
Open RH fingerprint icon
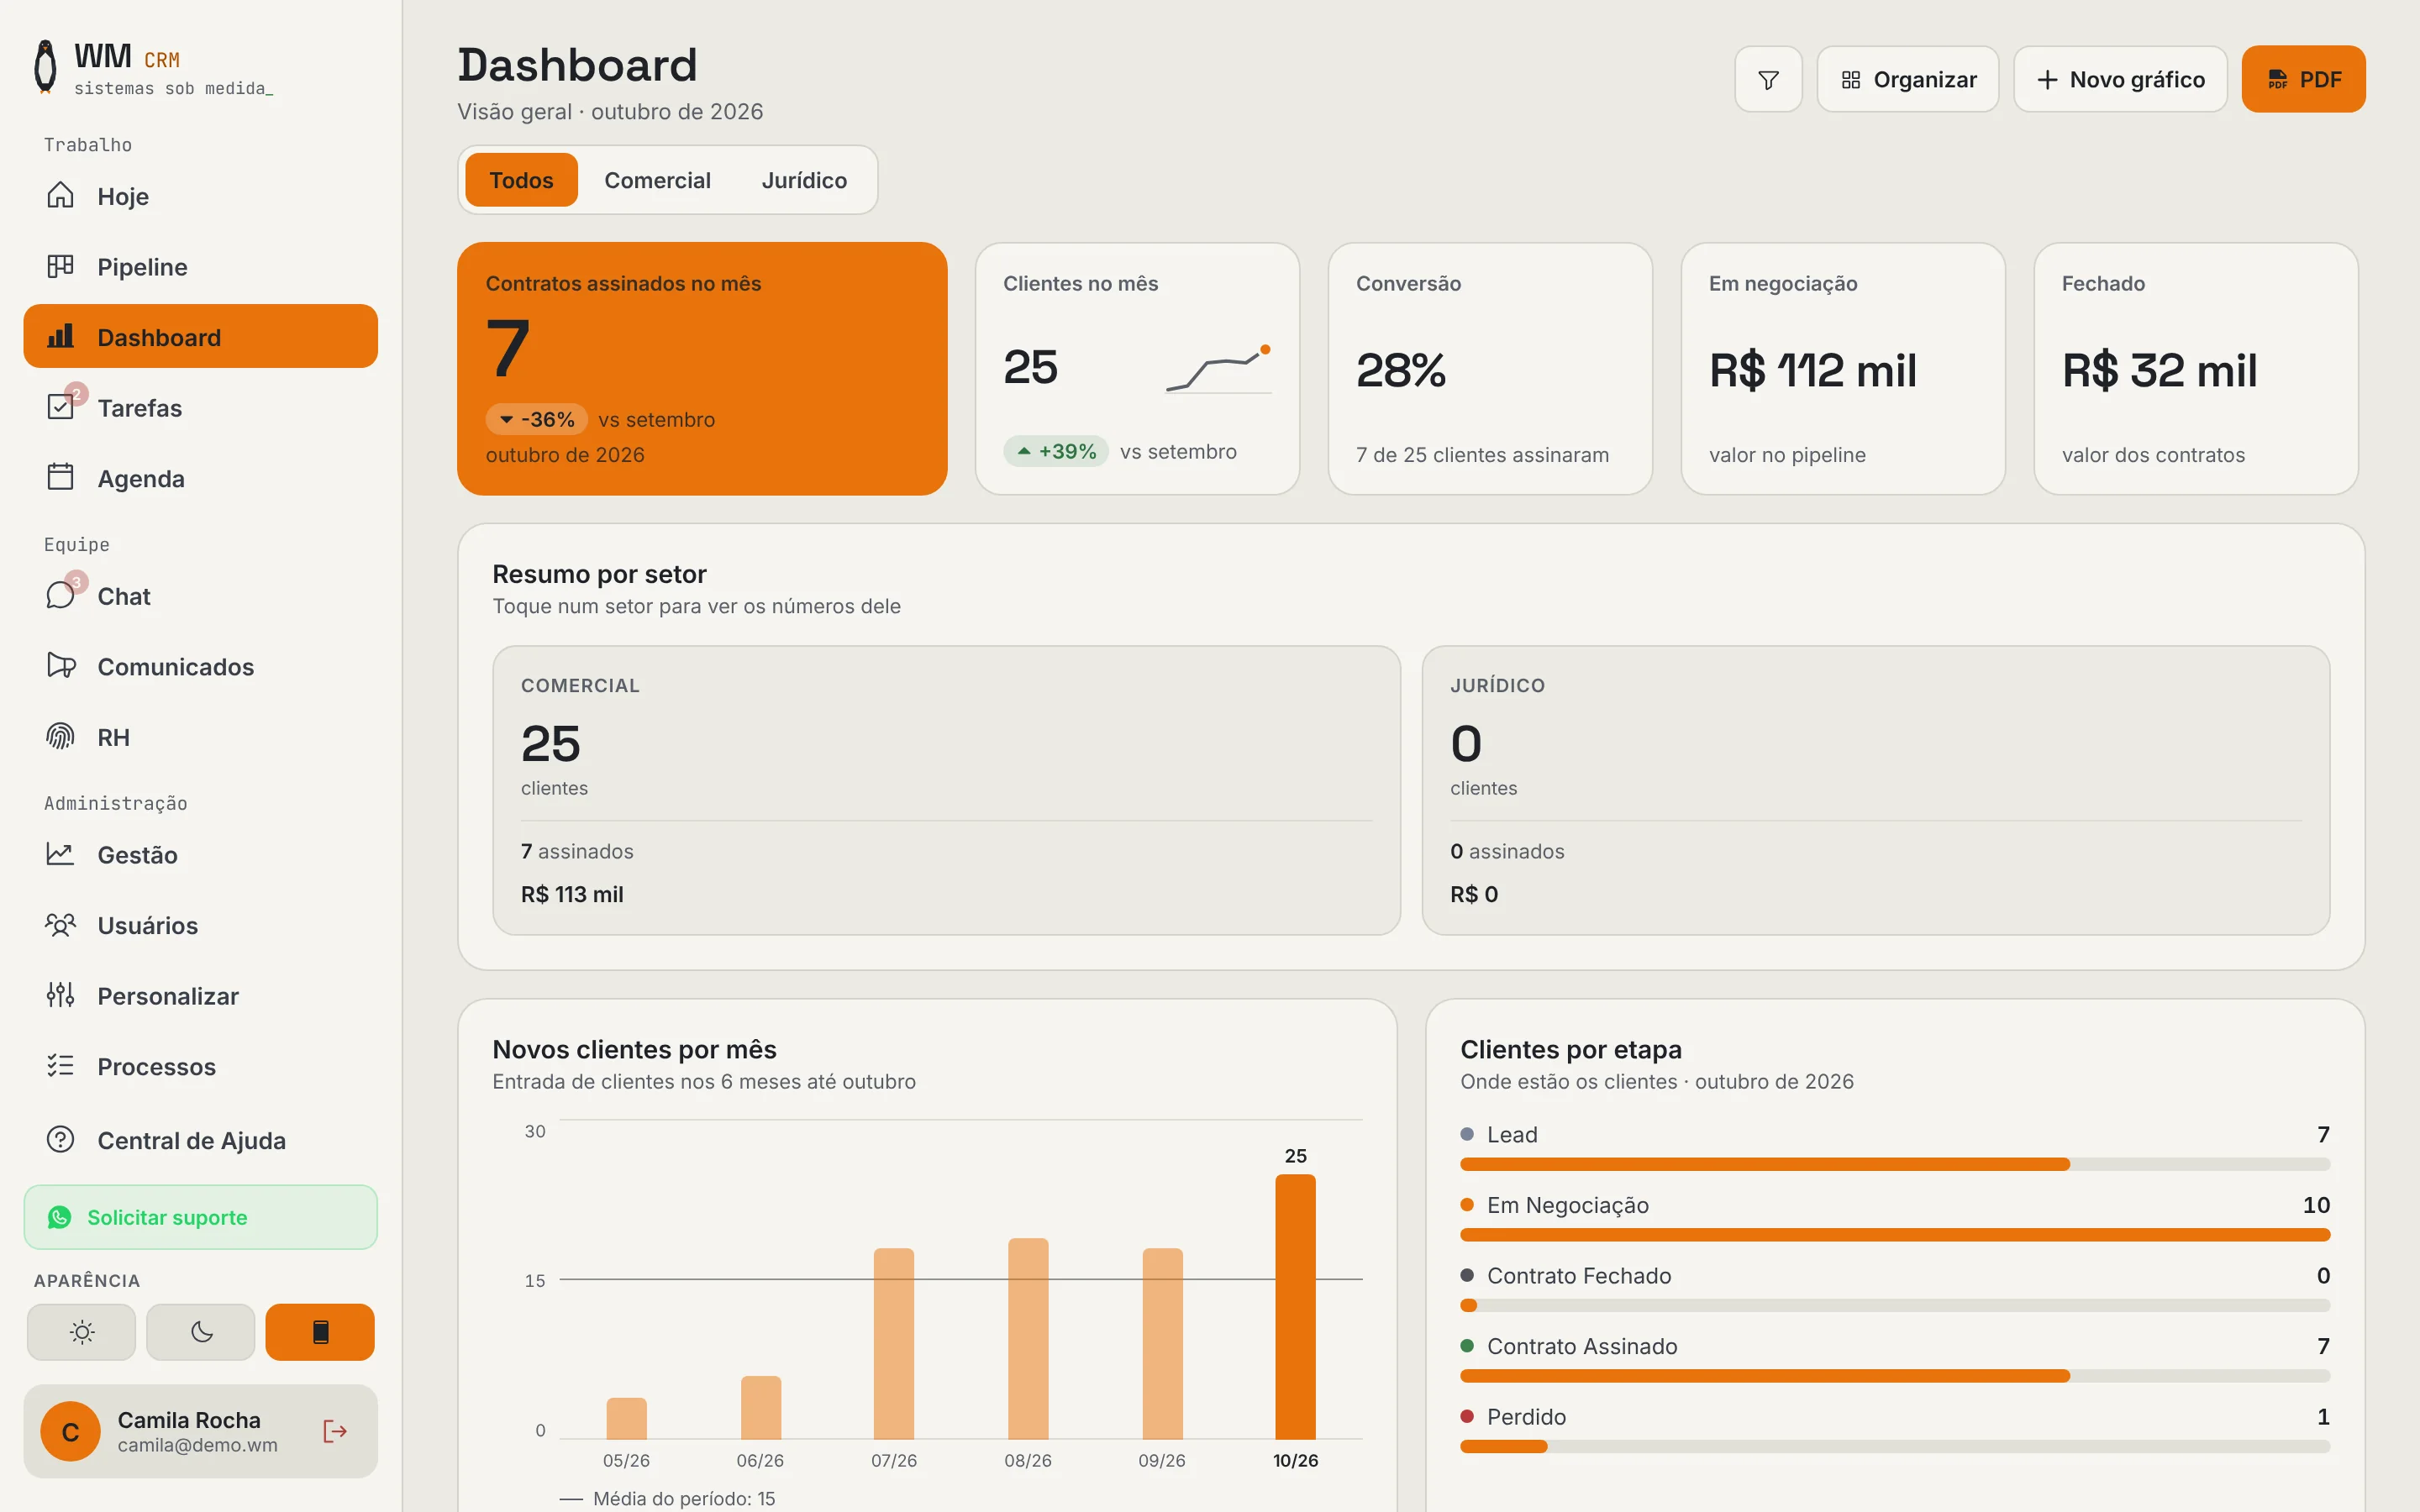point(61,736)
